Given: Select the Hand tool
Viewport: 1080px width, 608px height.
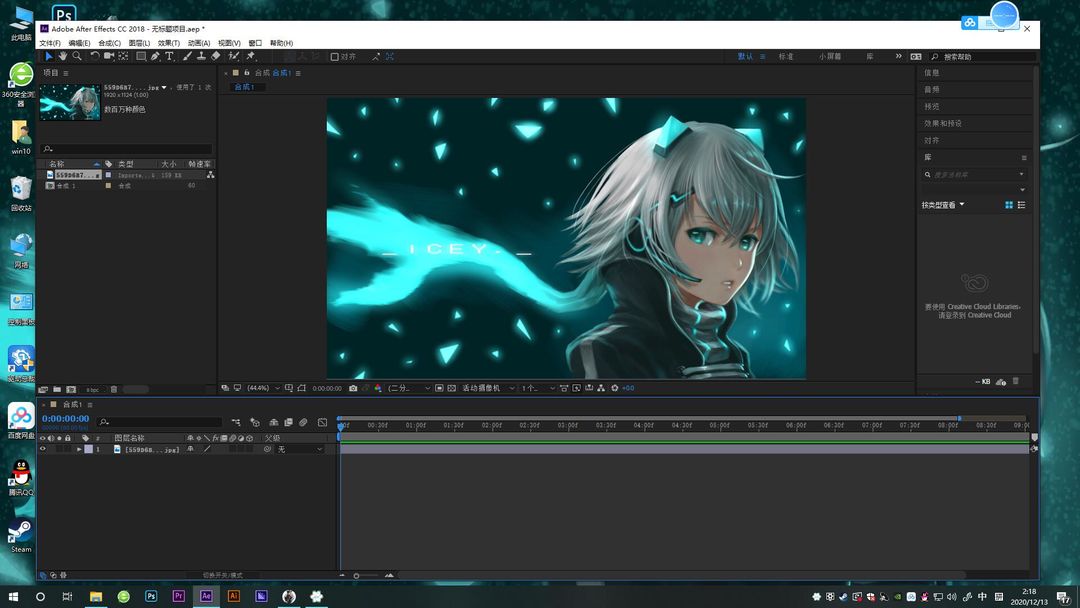Looking at the screenshot, I should point(63,56).
